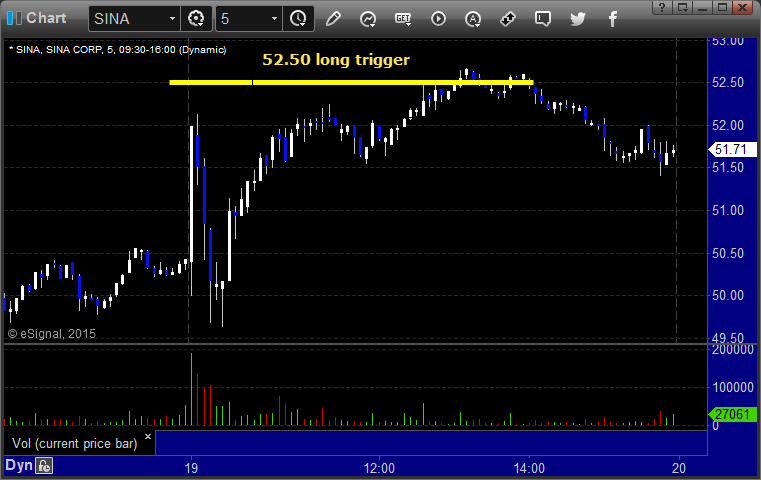
Task: Click the 12:00 time axis label
Action: [379, 468]
